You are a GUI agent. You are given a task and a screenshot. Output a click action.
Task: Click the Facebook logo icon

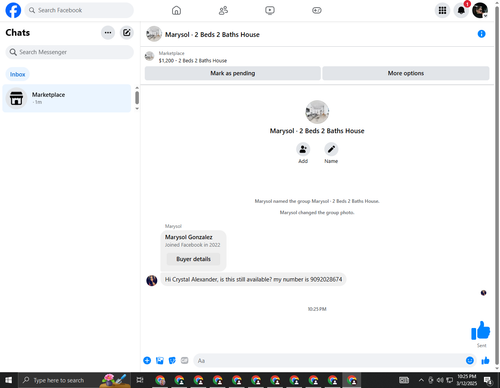(13, 10)
